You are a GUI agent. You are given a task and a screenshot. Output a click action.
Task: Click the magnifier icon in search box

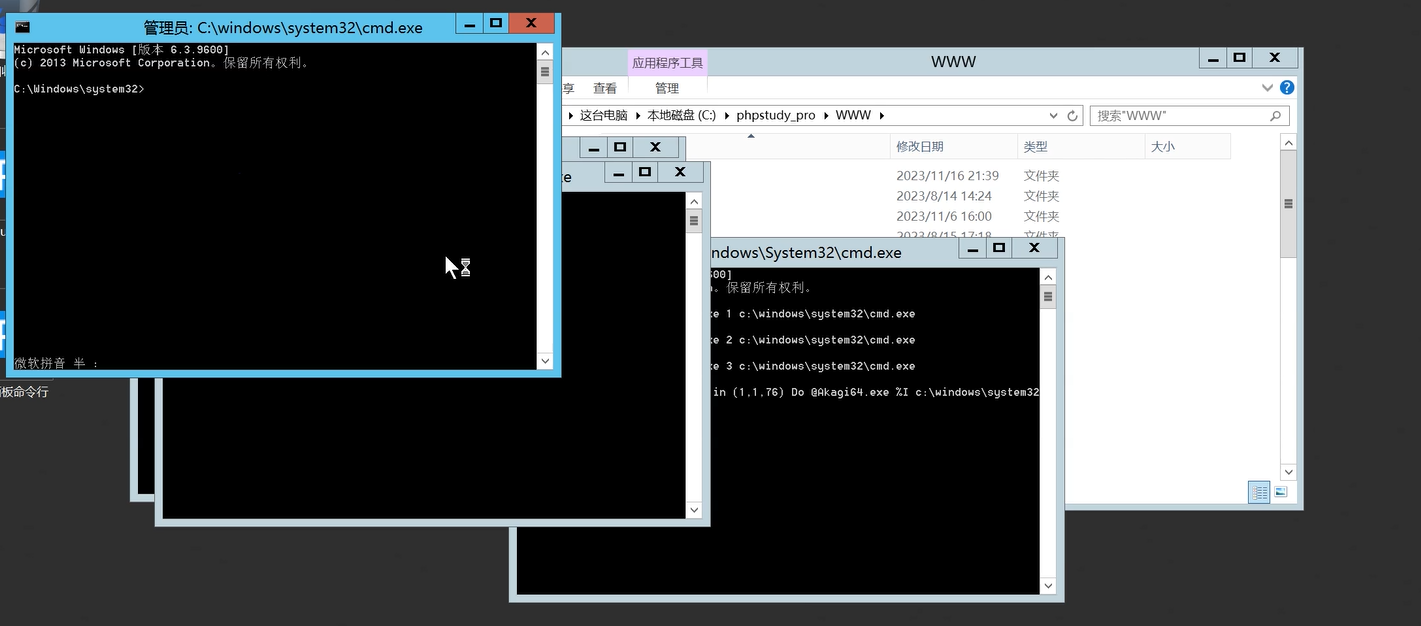pyautogui.click(x=1275, y=116)
